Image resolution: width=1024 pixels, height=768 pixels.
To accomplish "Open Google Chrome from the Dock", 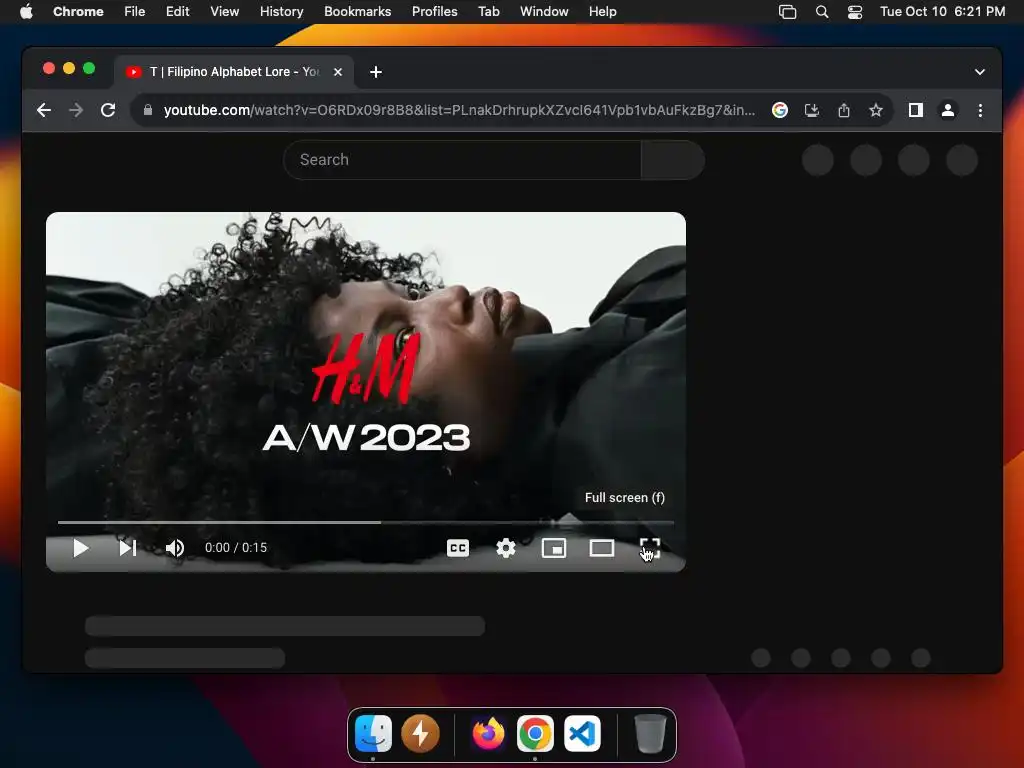I will (535, 733).
